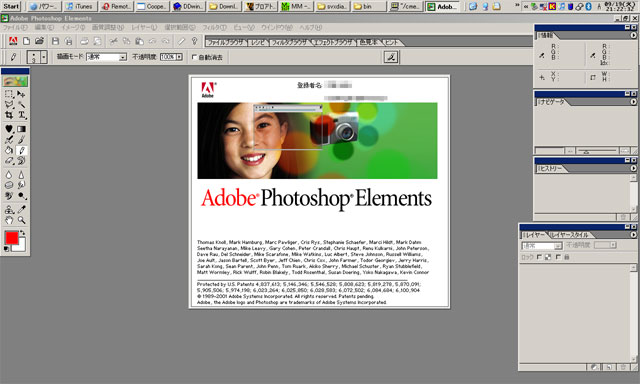Select the Hand tool
Screen dimensions: 640x384
(9, 220)
